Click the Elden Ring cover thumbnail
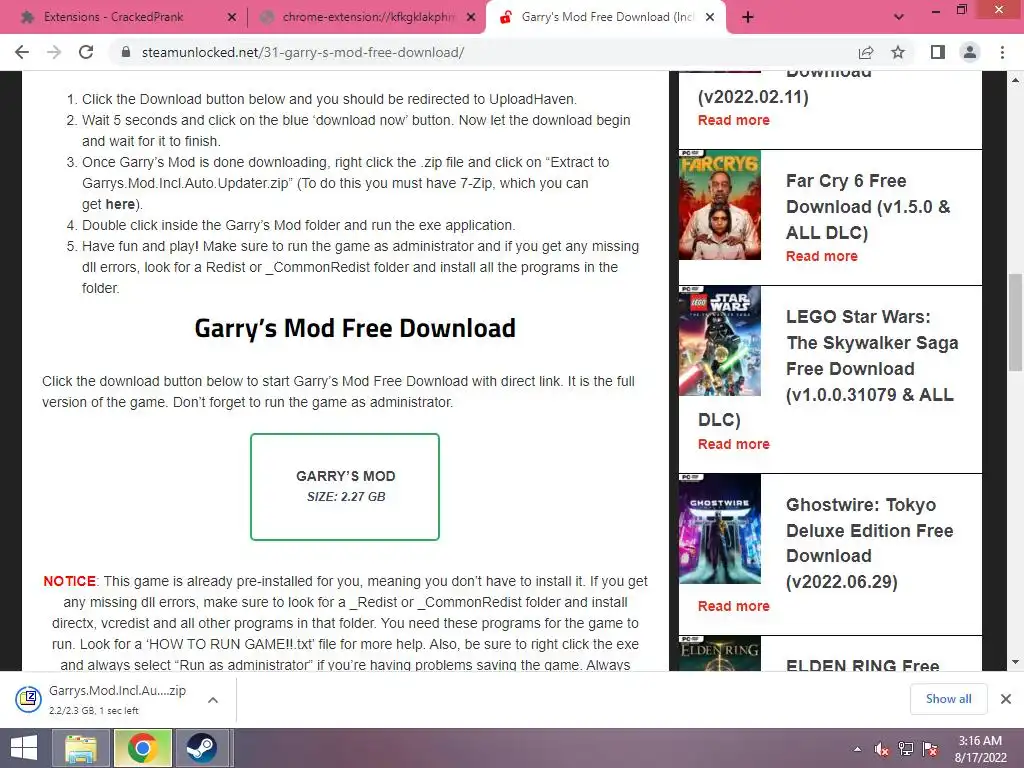1024x768 pixels. [x=720, y=653]
